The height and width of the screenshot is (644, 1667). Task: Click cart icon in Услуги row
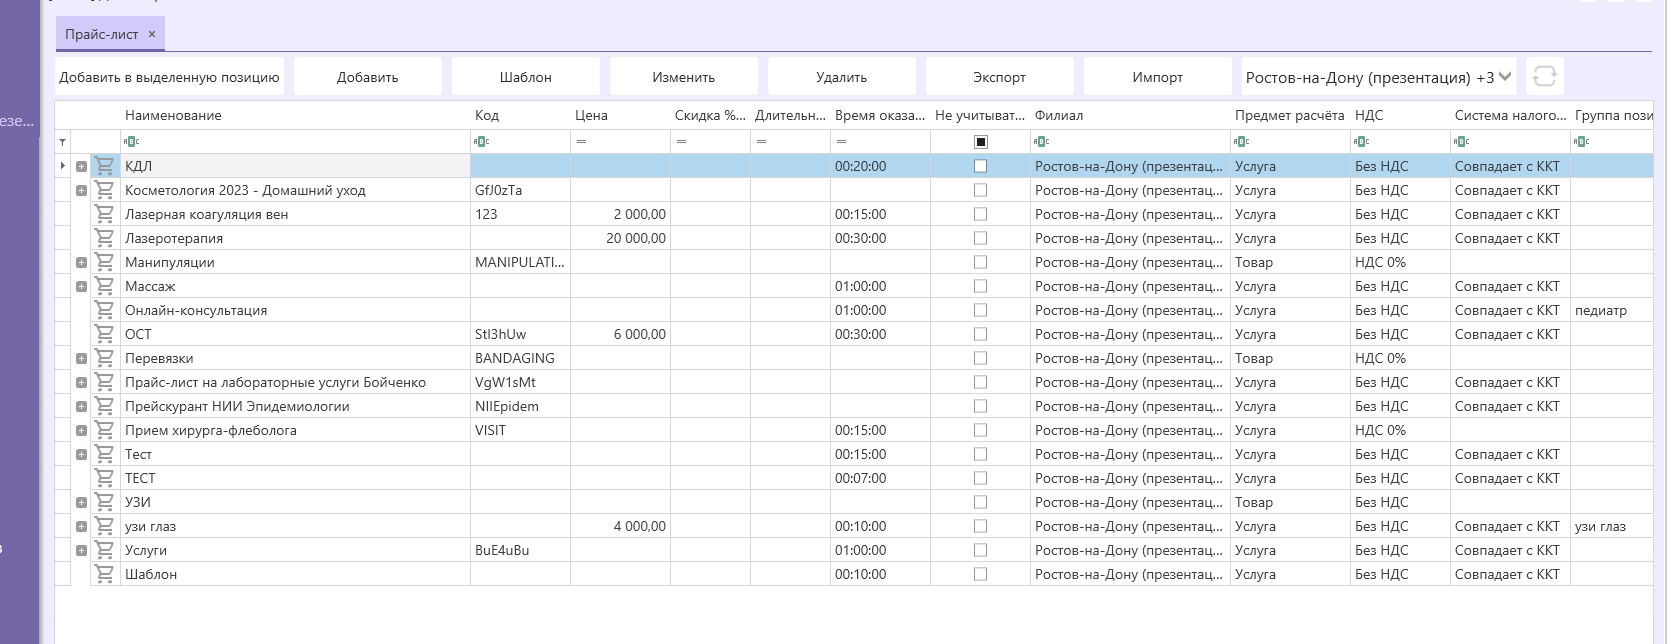[x=104, y=550]
